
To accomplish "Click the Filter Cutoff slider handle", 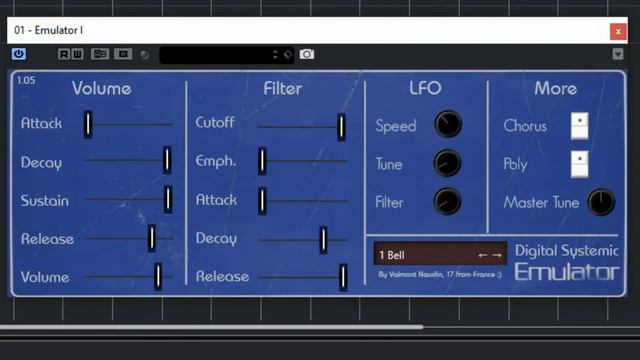I will point(342,127).
